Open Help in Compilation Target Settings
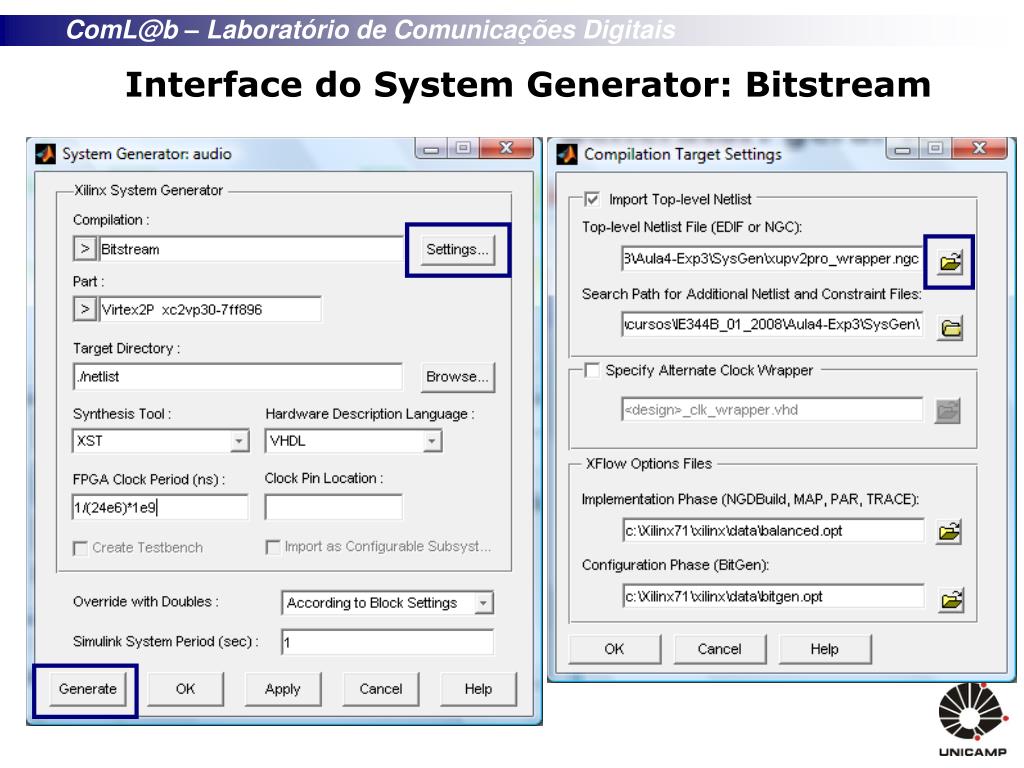Image resolution: width=1024 pixels, height=768 pixels. (824, 649)
